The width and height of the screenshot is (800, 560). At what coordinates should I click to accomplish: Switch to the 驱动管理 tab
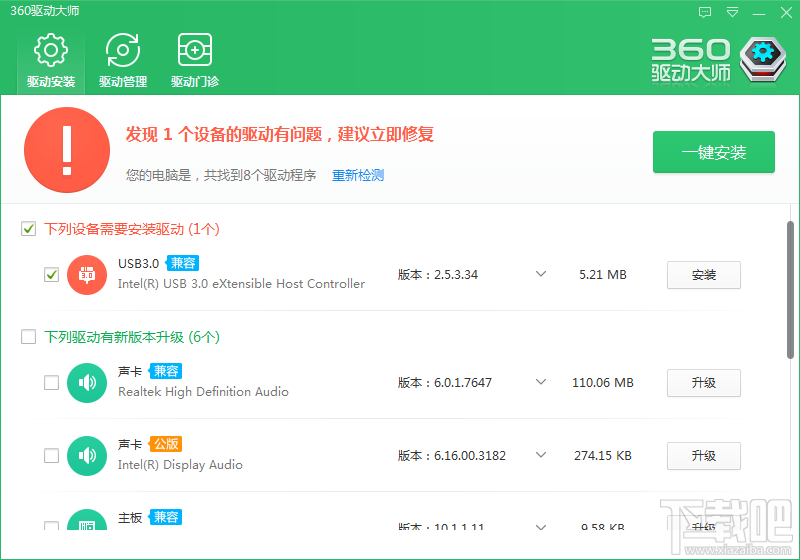123,61
